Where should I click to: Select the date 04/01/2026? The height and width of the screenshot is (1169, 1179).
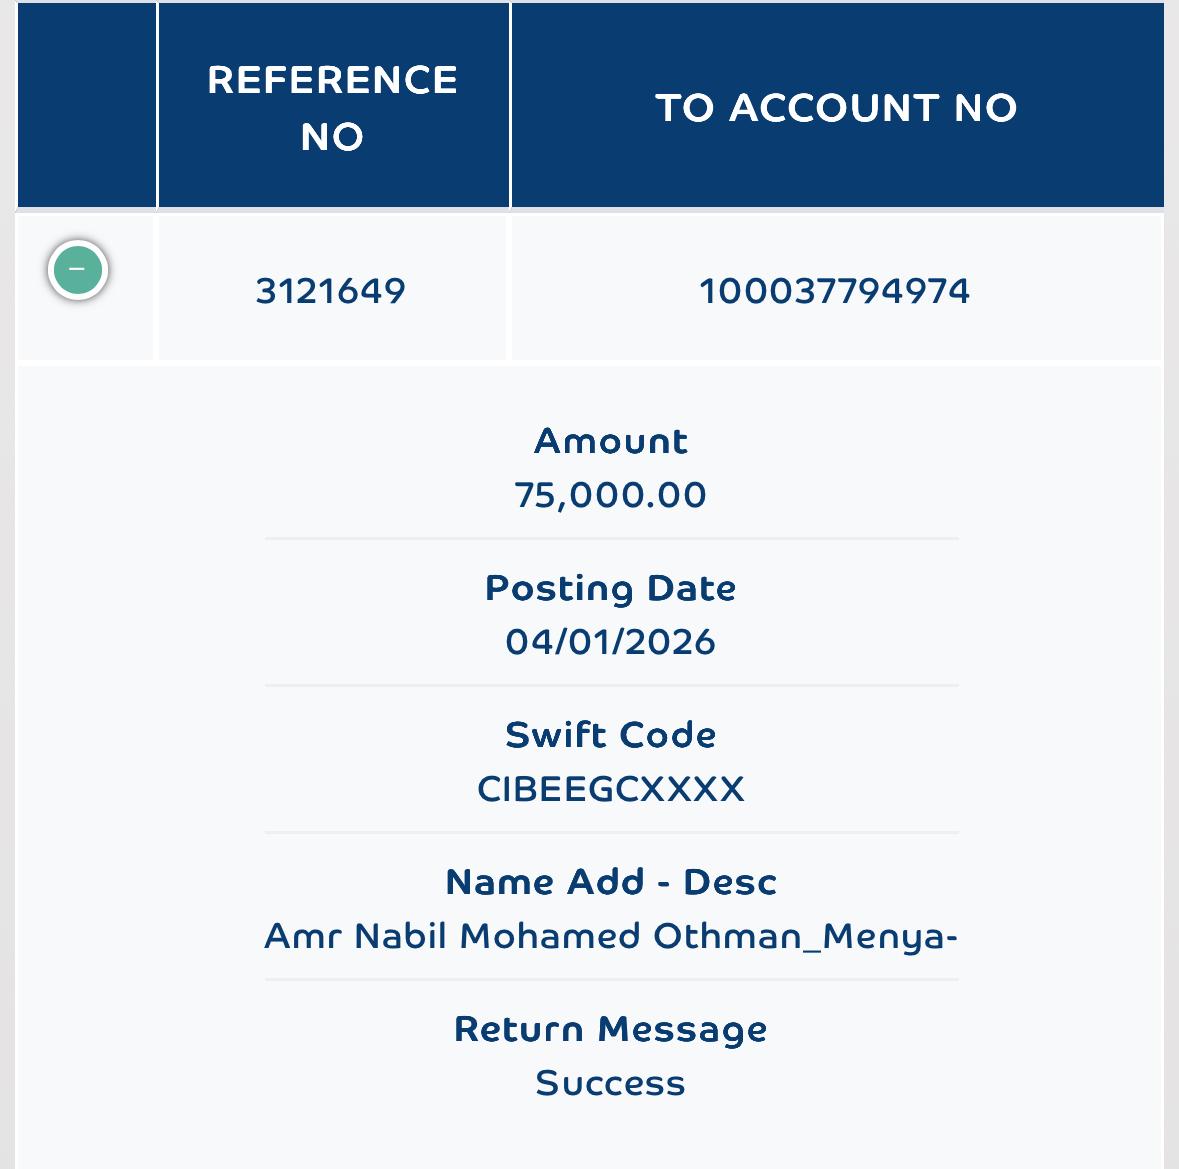(611, 642)
